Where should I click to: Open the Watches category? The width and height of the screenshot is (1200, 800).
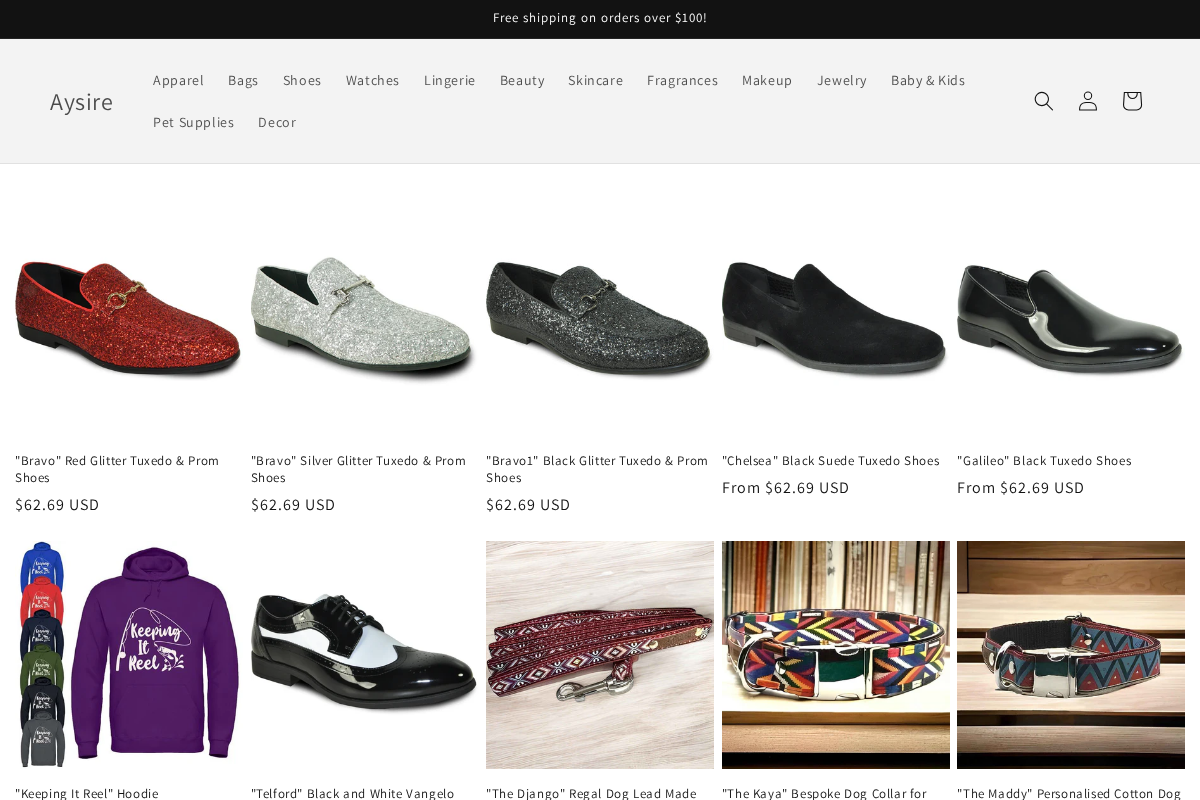pyautogui.click(x=372, y=80)
